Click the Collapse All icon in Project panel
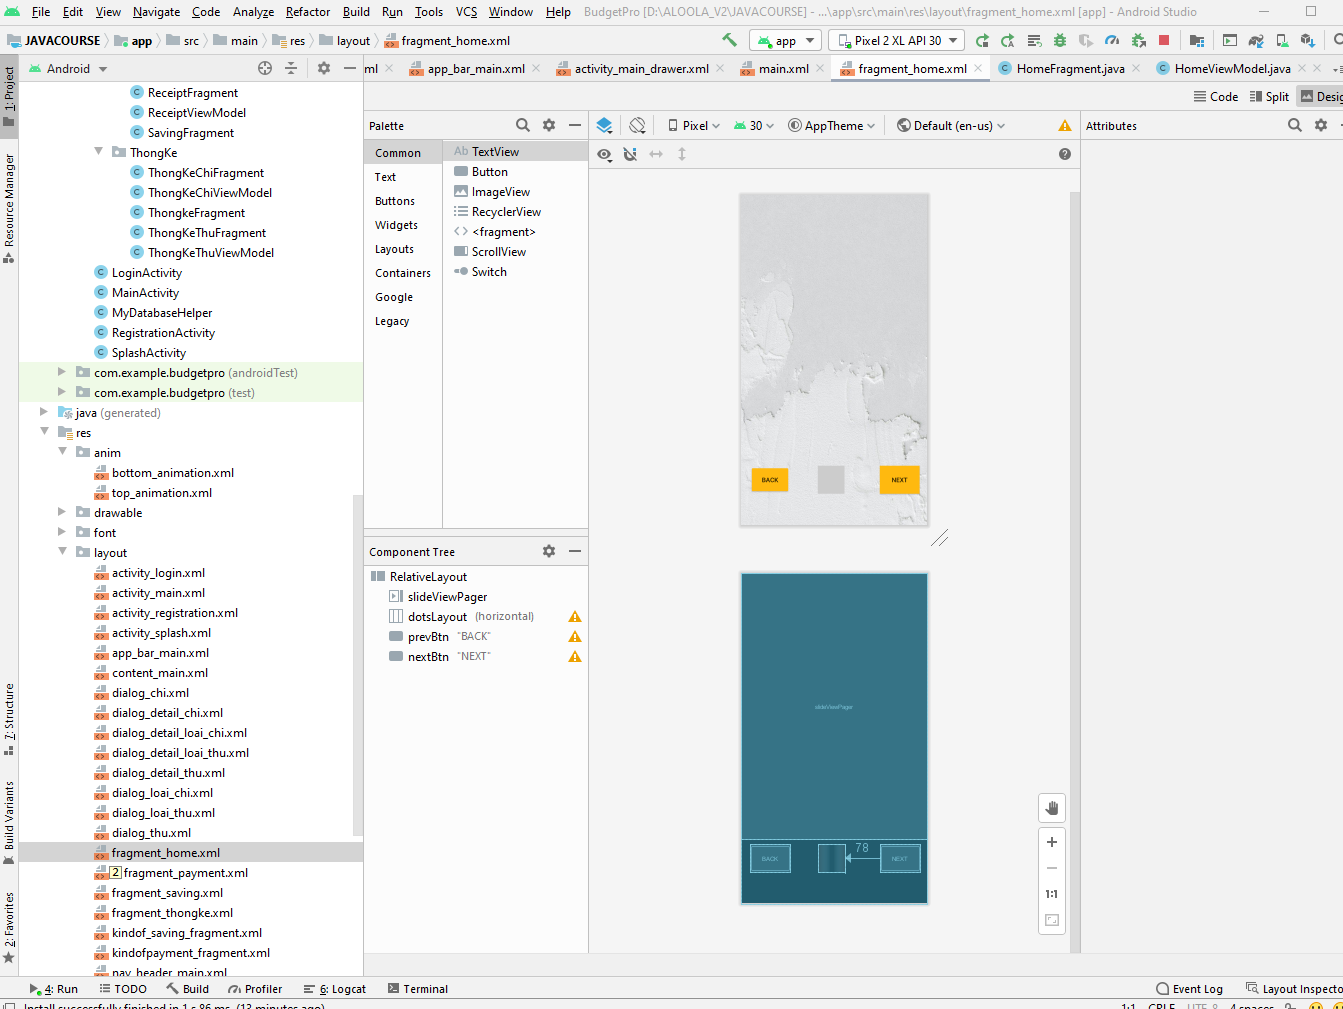The width and height of the screenshot is (1343, 1009). (291, 68)
